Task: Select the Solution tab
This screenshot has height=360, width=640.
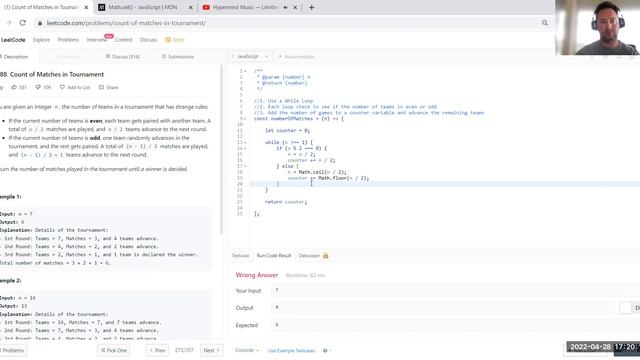Action: tap(68, 57)
